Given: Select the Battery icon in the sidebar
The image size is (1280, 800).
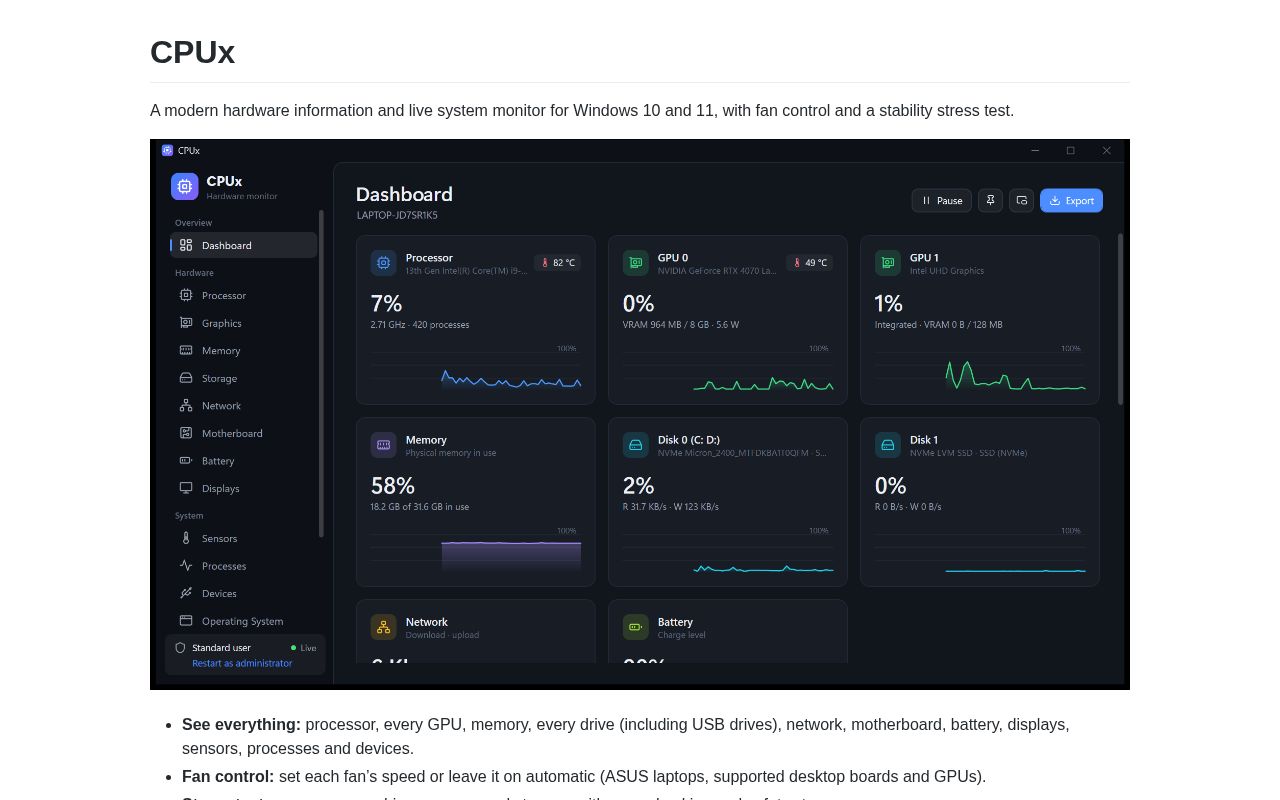Looking at the screenshot, I should click(x=186, y=460).
